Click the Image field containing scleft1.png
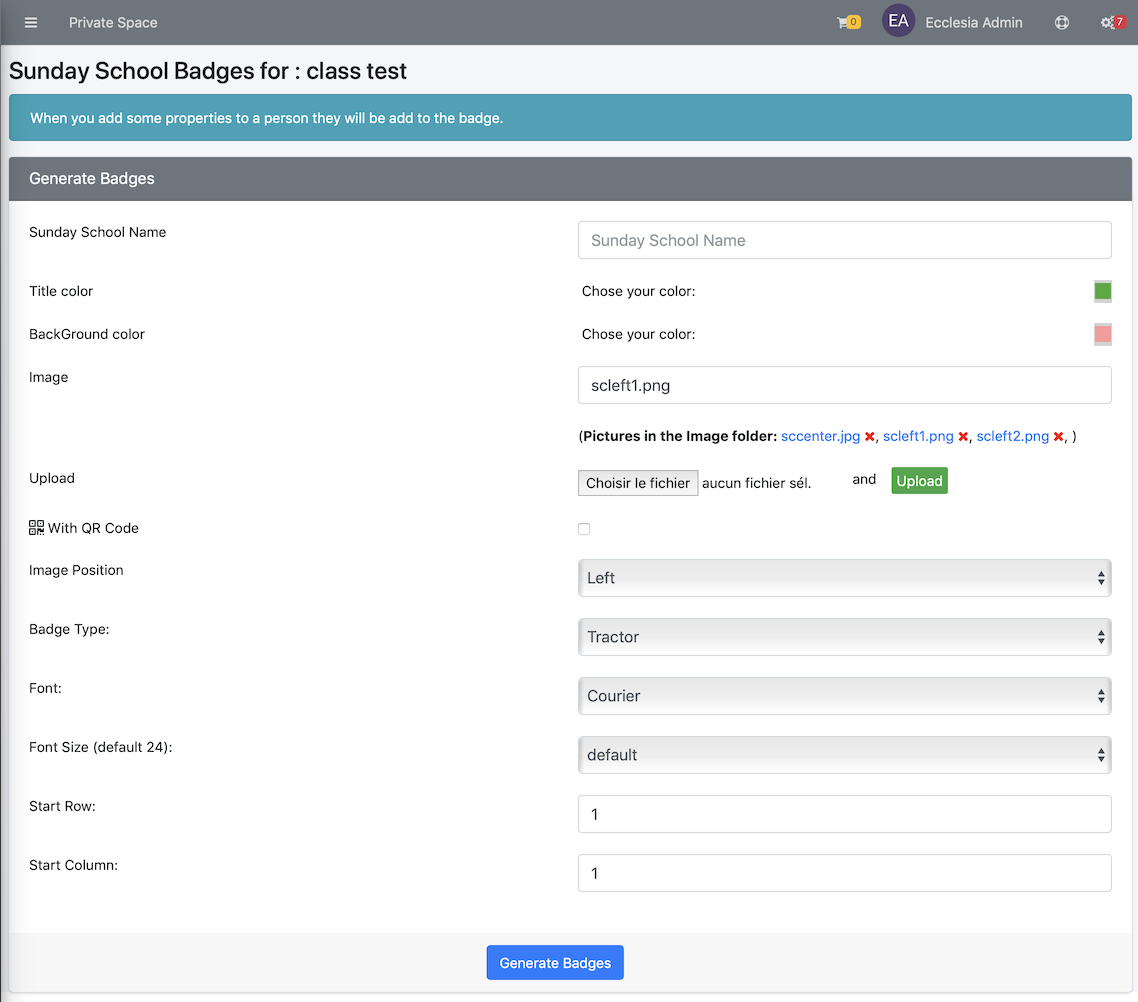The height and width of the screenshot is (1002, 1138). (844, 385)
